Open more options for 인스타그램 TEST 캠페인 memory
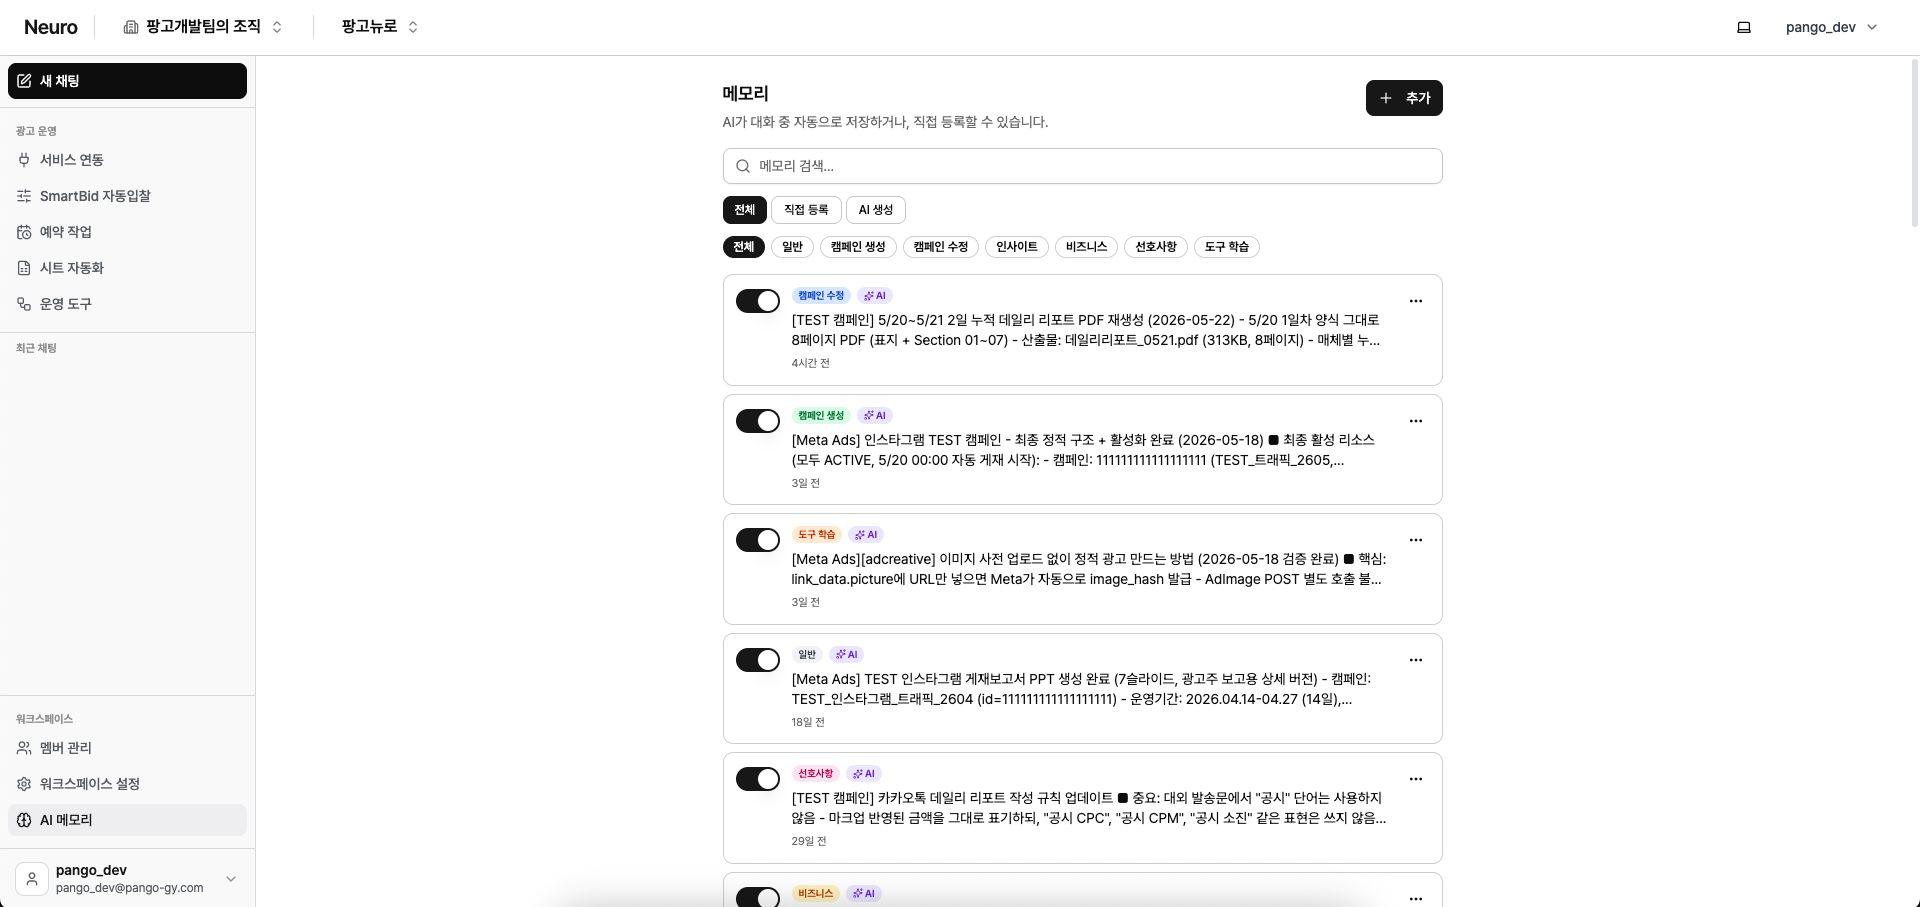 coord(1416,421)
